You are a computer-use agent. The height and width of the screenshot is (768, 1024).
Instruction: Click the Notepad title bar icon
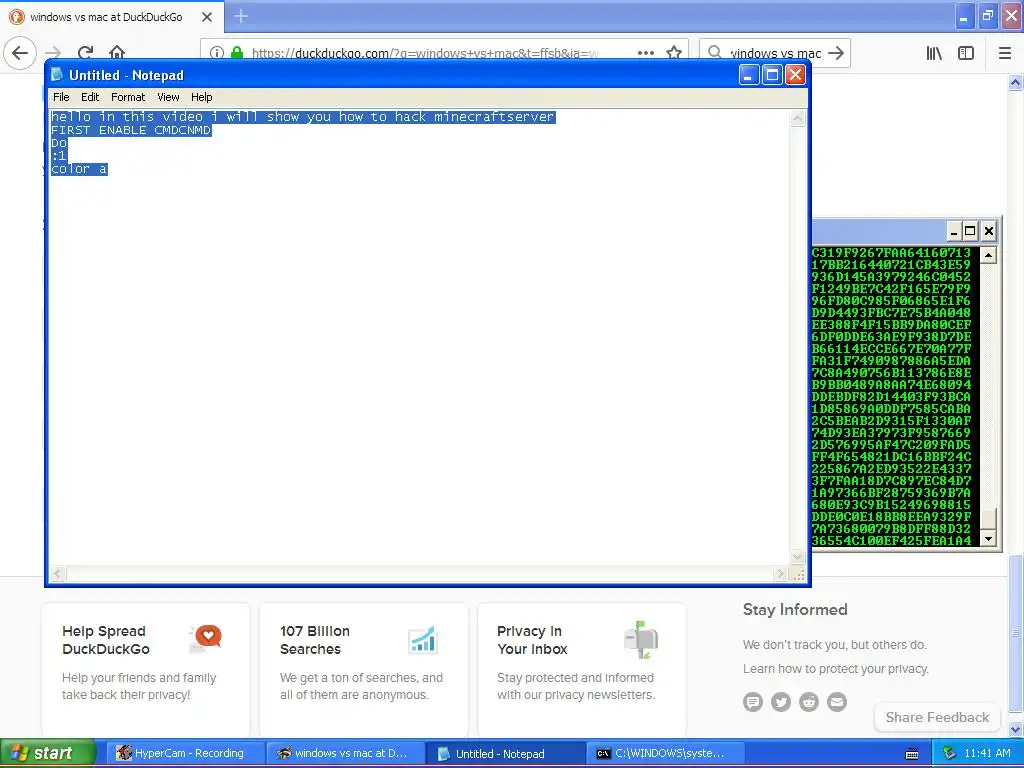pyautogui.click(x=57, y=74)
